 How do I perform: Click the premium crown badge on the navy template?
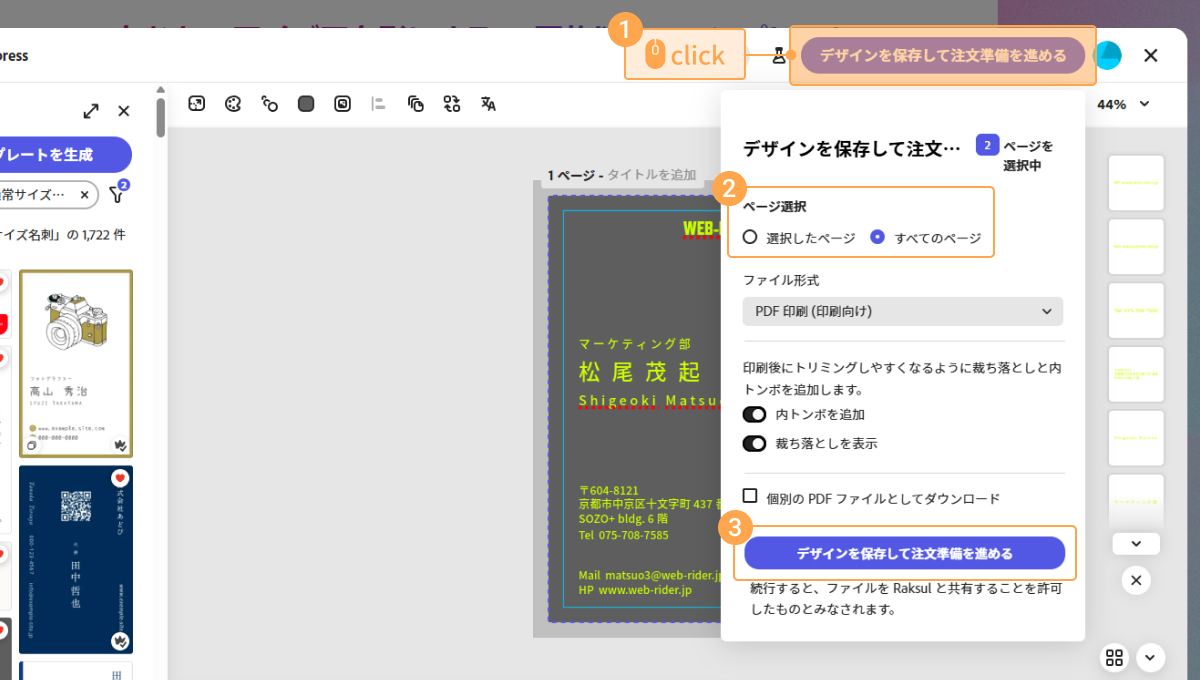(118, 641)
